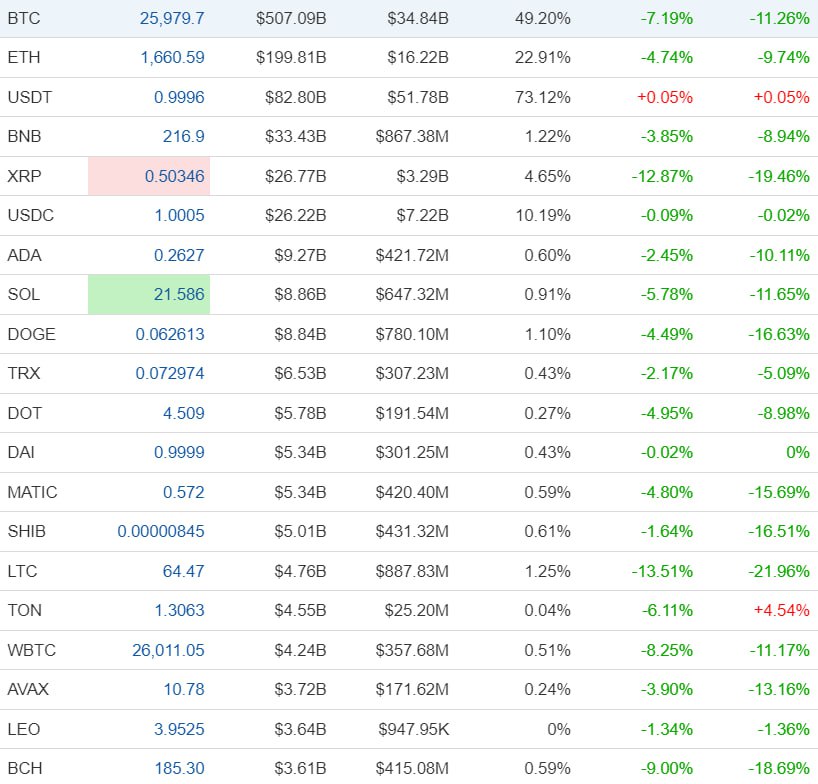Select USDT market cap $82.80B
Screen dimensions: 818x784
pos(296,98)
